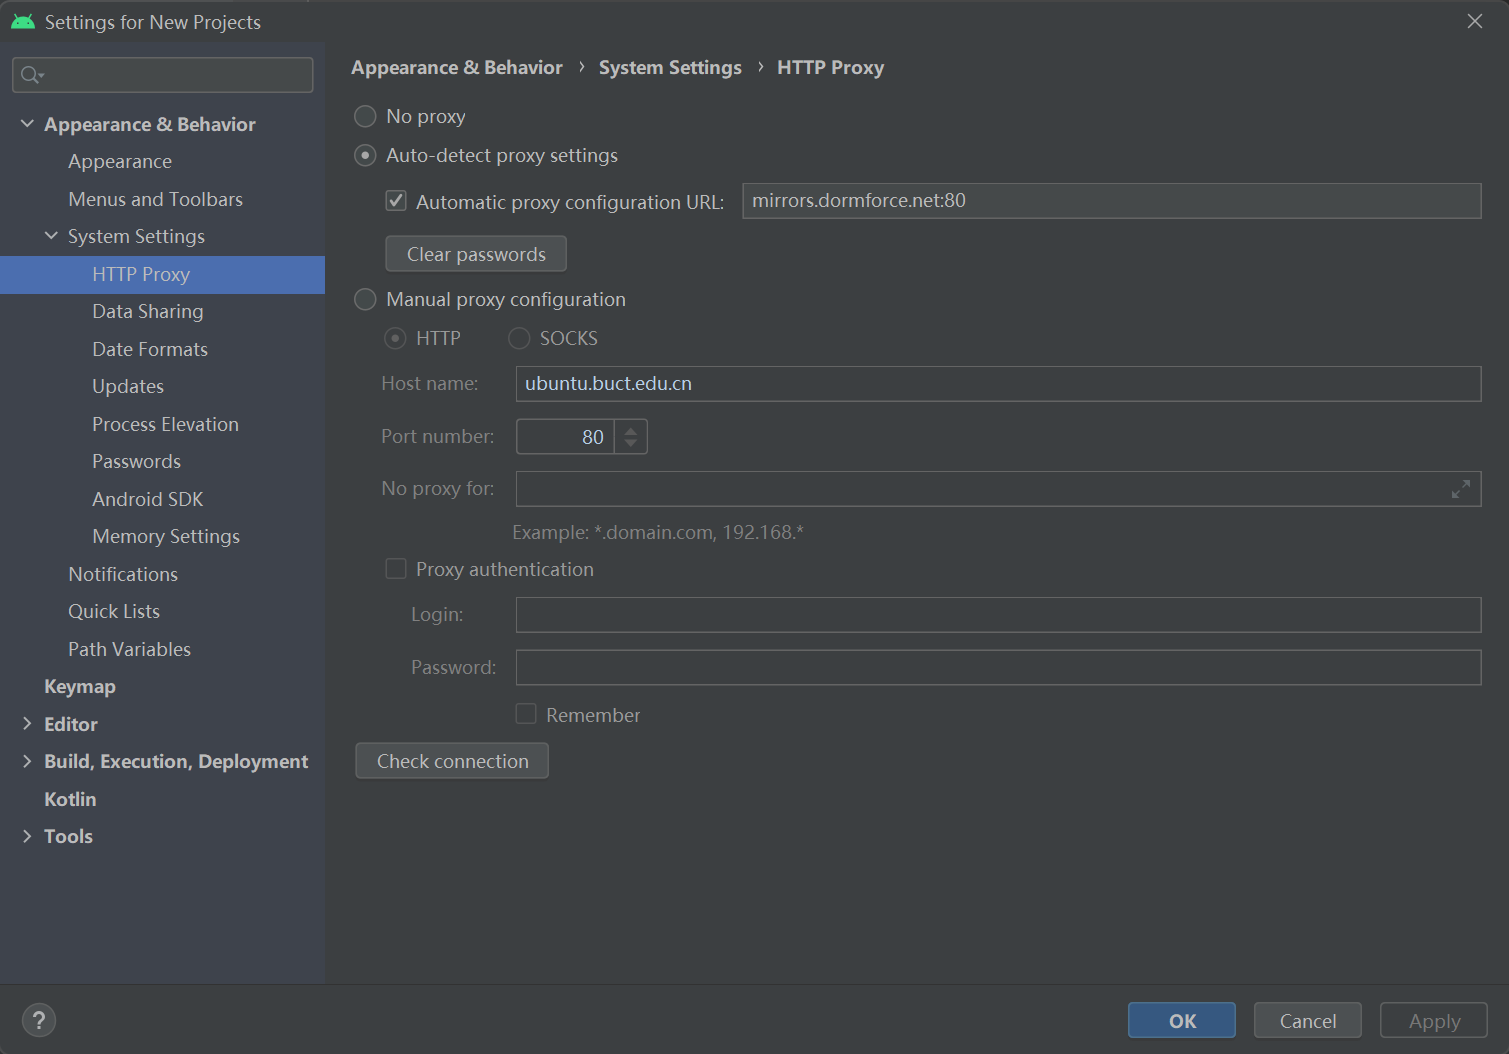
Task: Collapse the Appearance & Behavior section
Action: 26,123
